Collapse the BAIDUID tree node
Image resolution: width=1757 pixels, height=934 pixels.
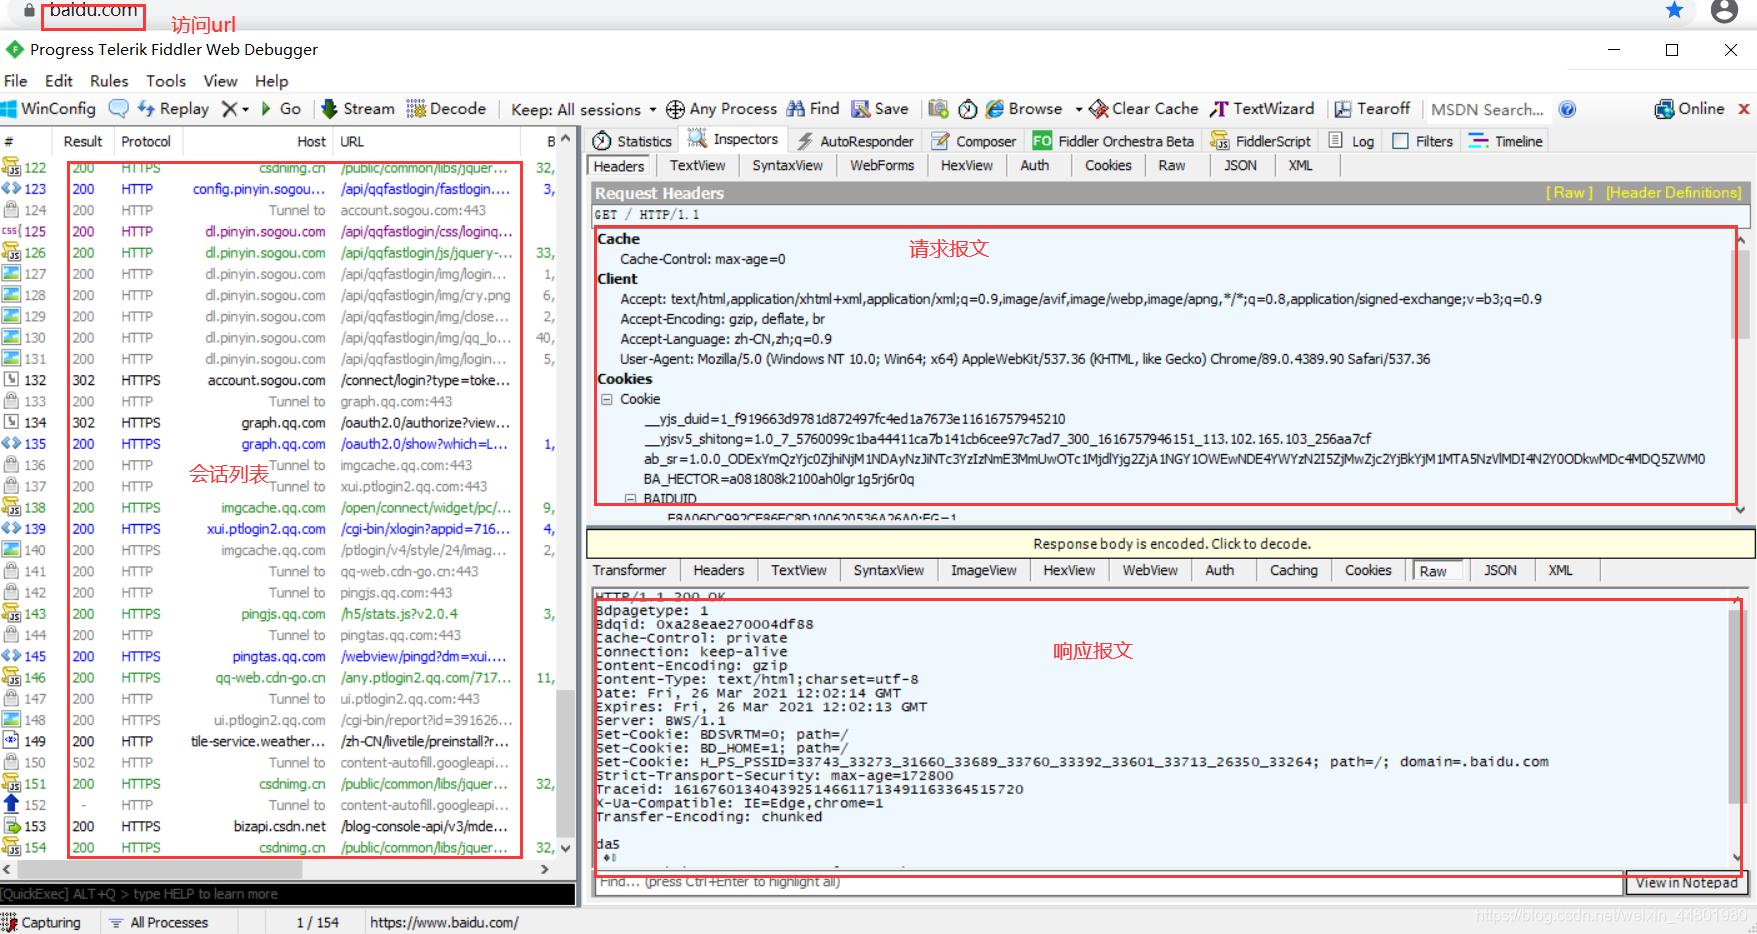[x=630, y=498]
